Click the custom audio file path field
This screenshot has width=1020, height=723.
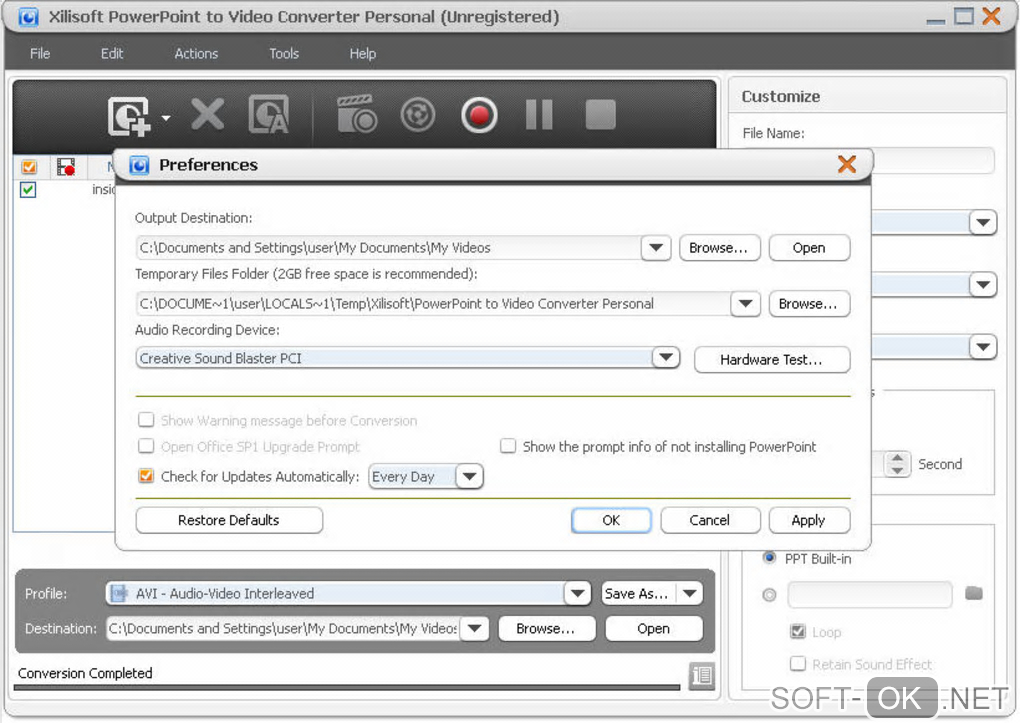pos(870,594)
